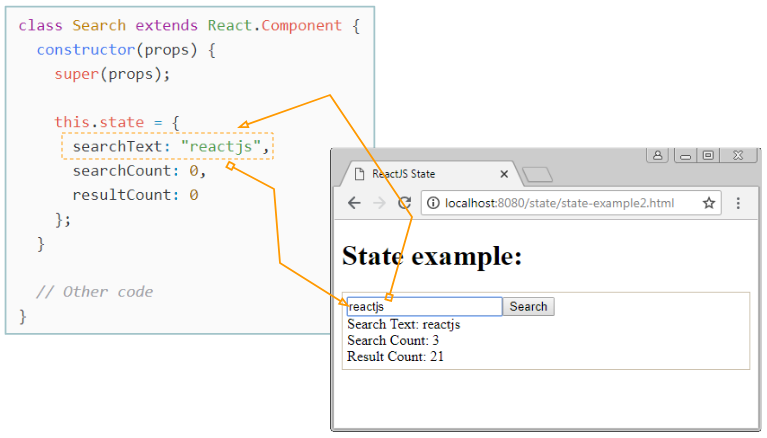Click the 'State example:' heading

tap(432, 256)
